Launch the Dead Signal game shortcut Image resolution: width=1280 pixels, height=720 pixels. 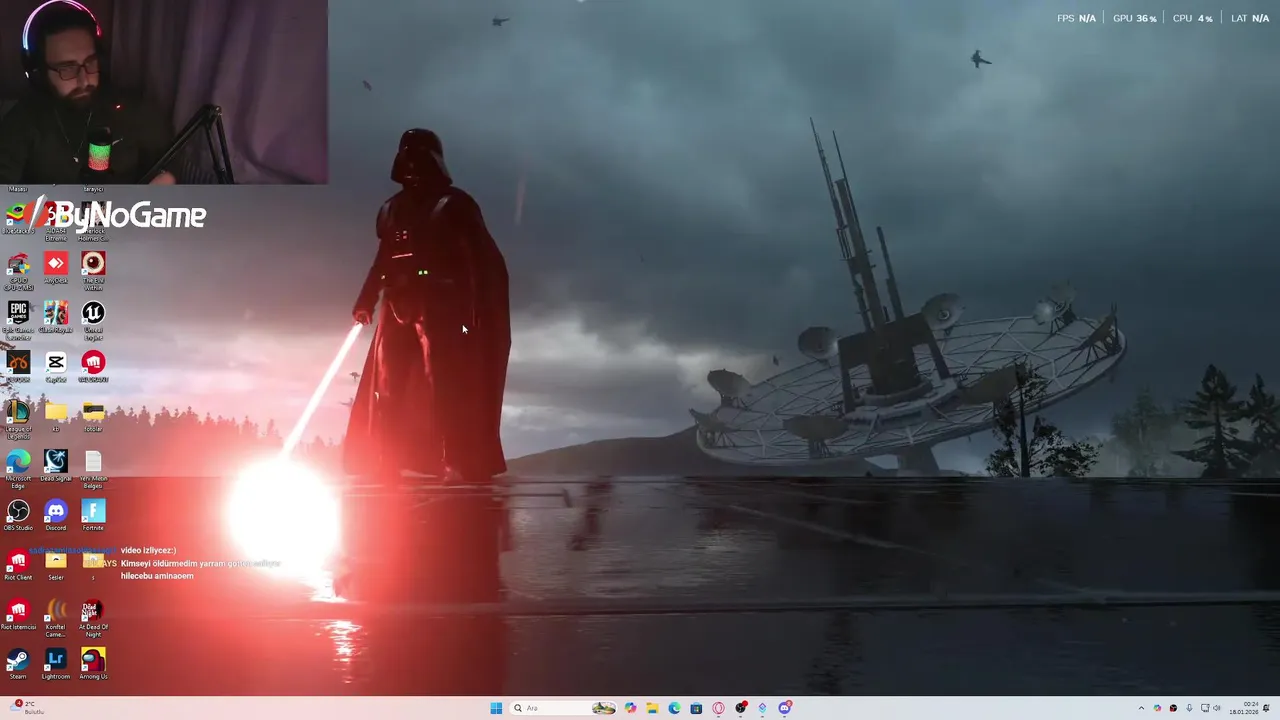click(56, 465)
